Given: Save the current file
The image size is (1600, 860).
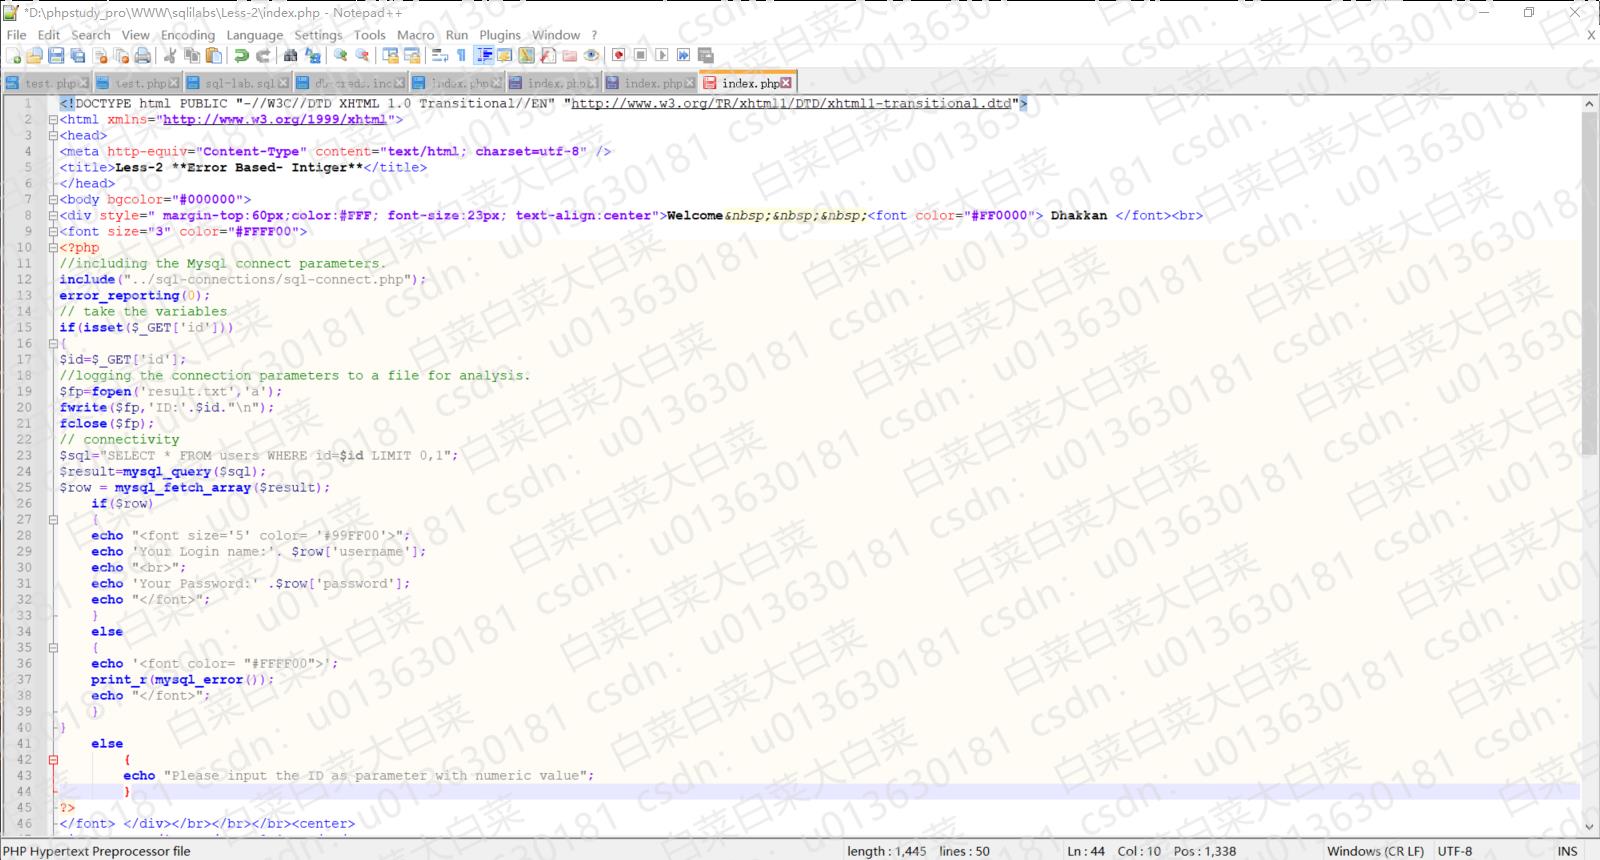Looking at the screenshot, I should coord(56,55).
